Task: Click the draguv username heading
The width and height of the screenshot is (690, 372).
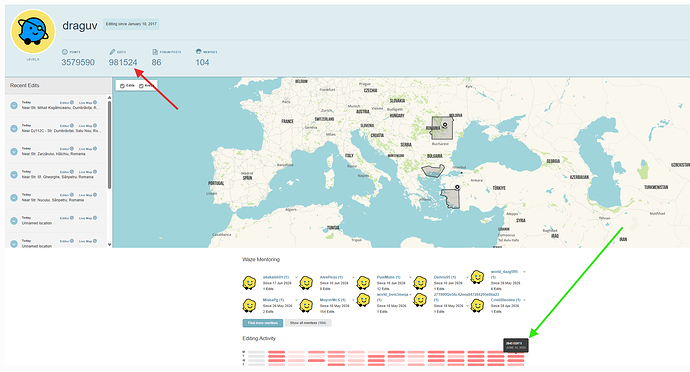Action: (80, 26)
